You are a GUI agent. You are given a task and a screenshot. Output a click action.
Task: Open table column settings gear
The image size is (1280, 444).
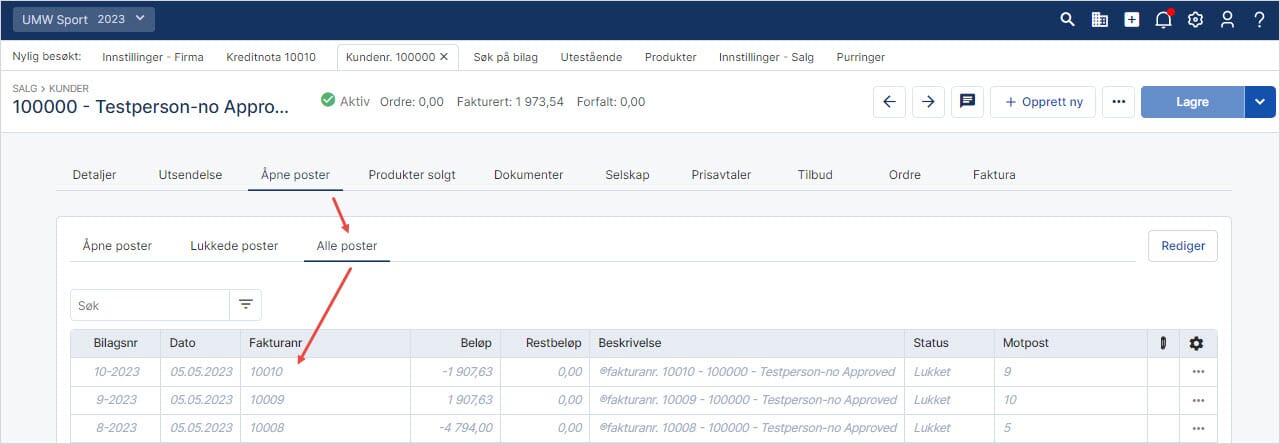point(1196,343)
